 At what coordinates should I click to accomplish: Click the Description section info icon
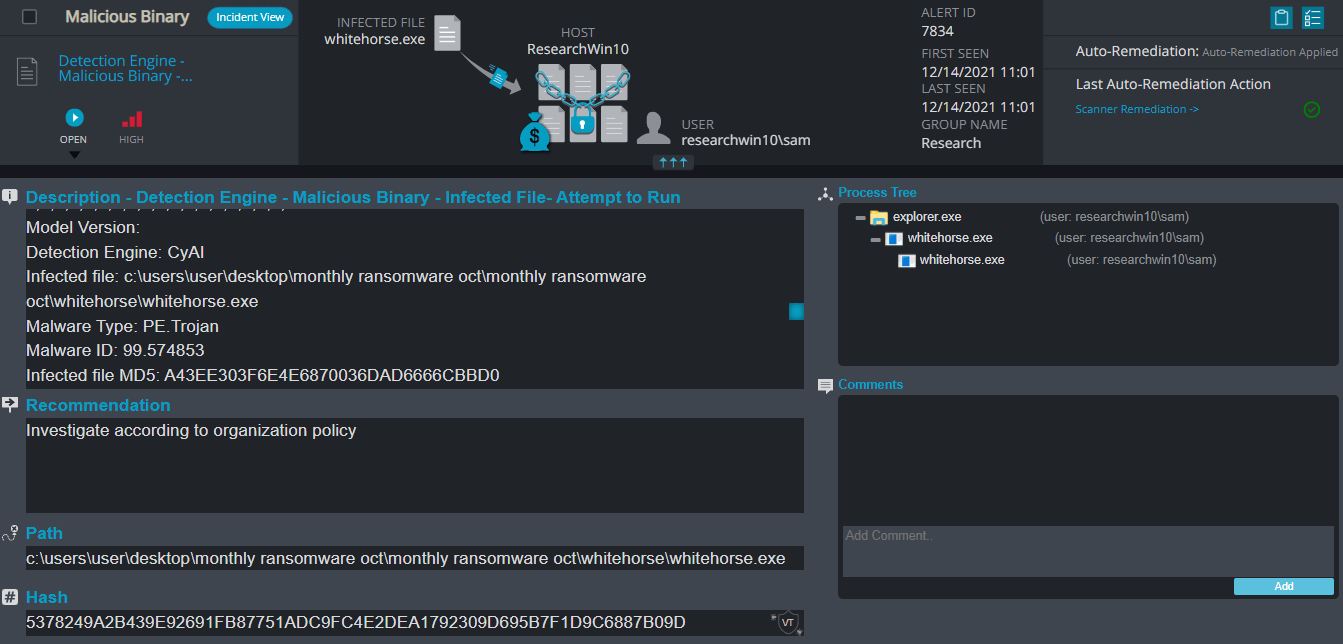click(10, 197)
